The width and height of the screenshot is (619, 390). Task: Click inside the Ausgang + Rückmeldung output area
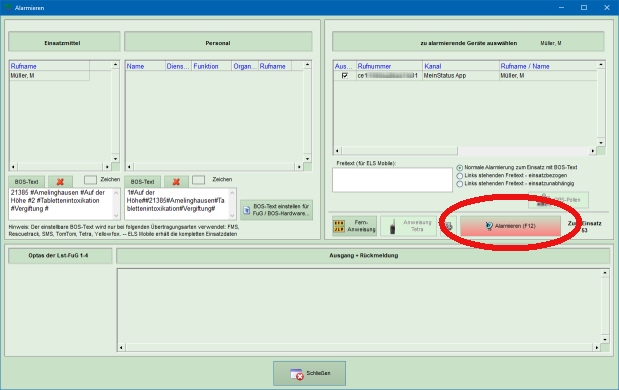click(x=359, y=306)
